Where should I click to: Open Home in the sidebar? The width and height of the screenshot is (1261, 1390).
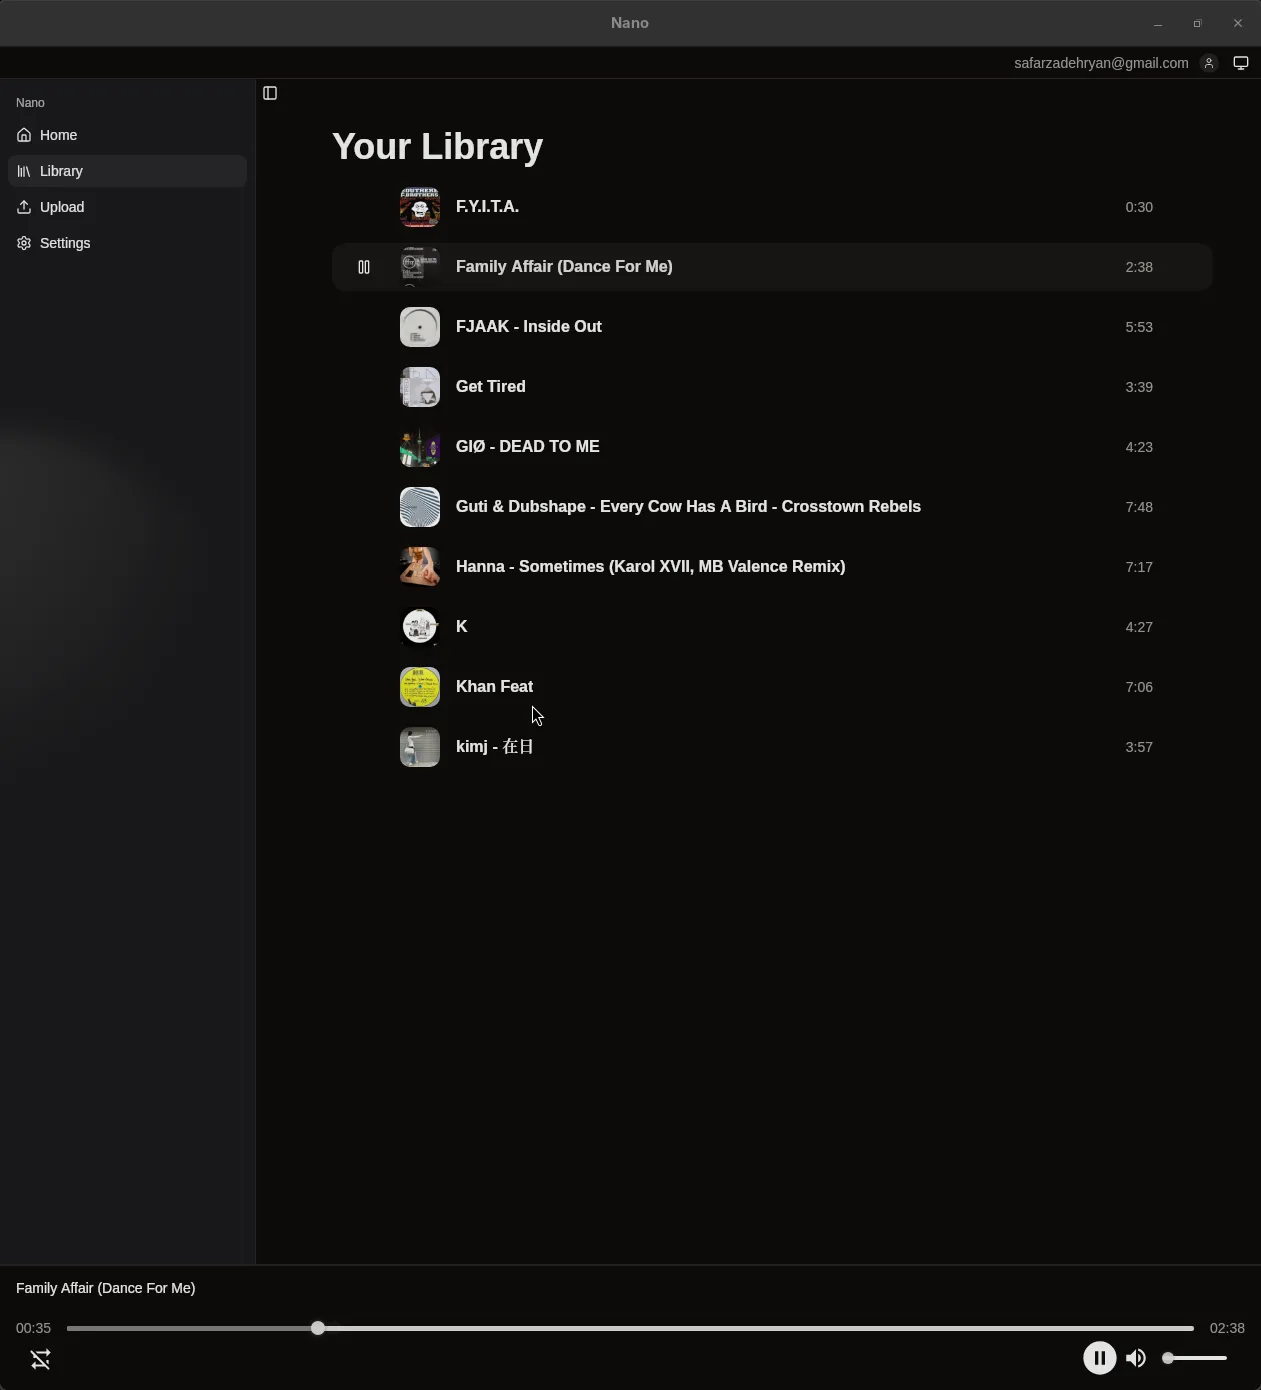[x=59, y=135]
